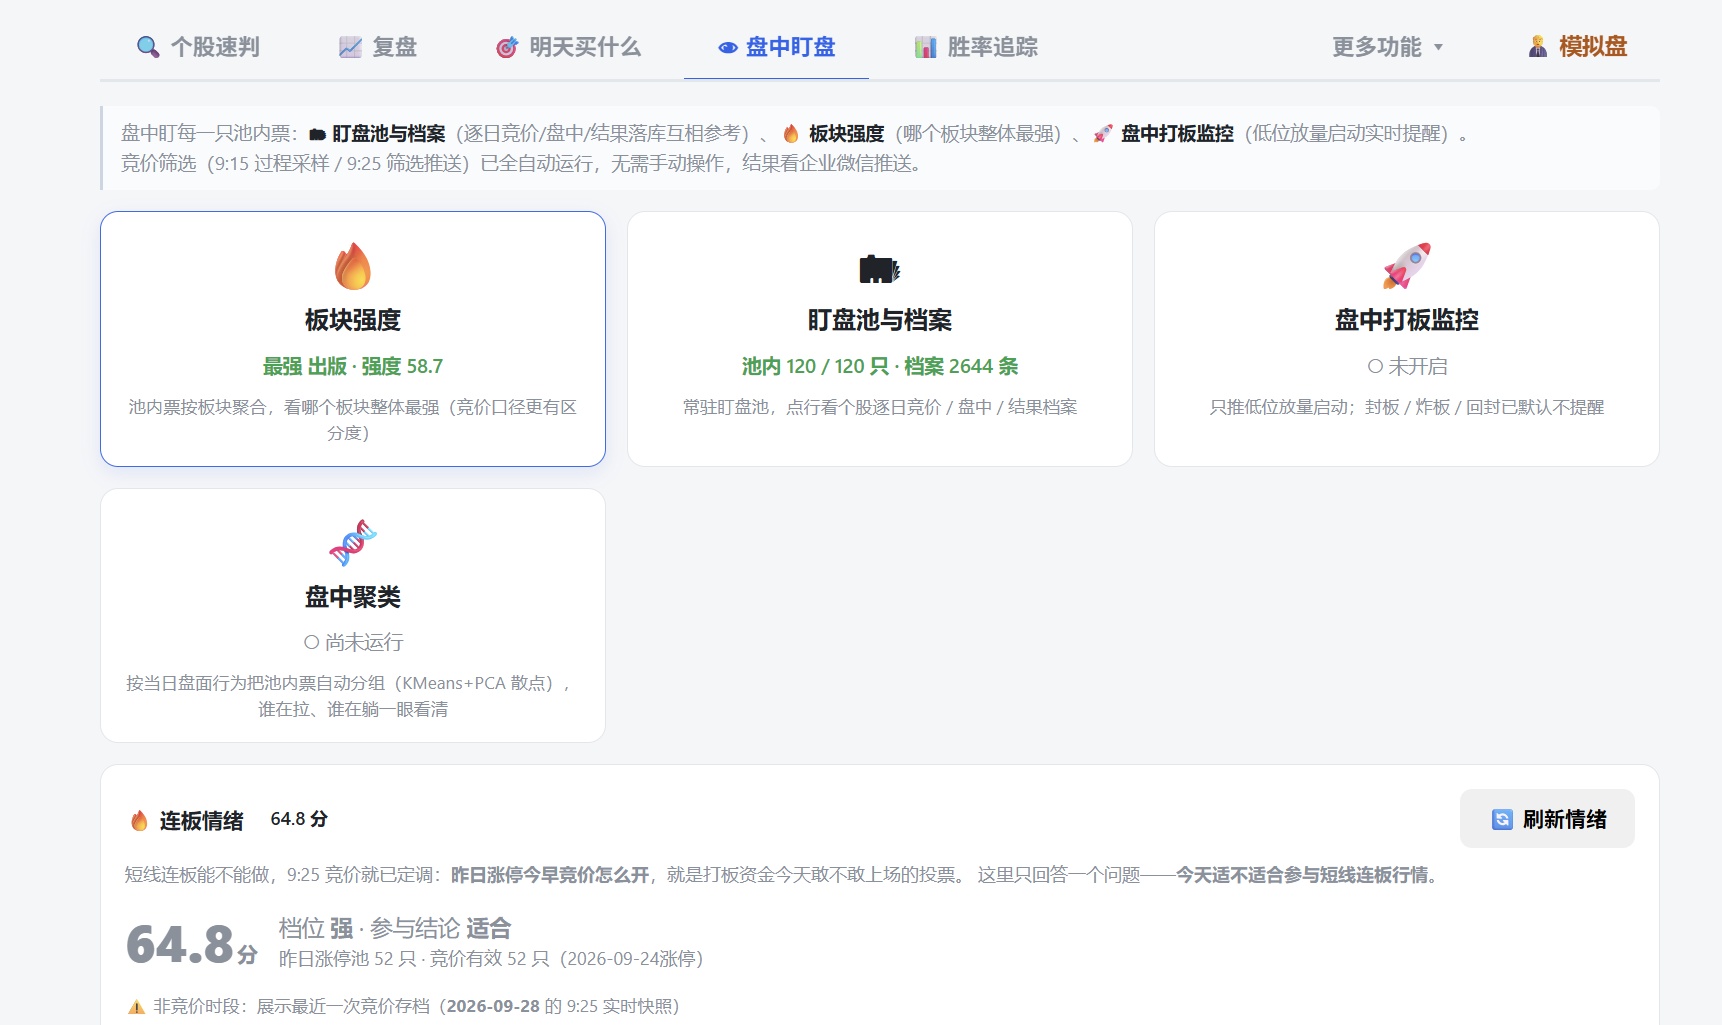
Task: Click the small camera icon in the intro banner
Action: (318, 134)
